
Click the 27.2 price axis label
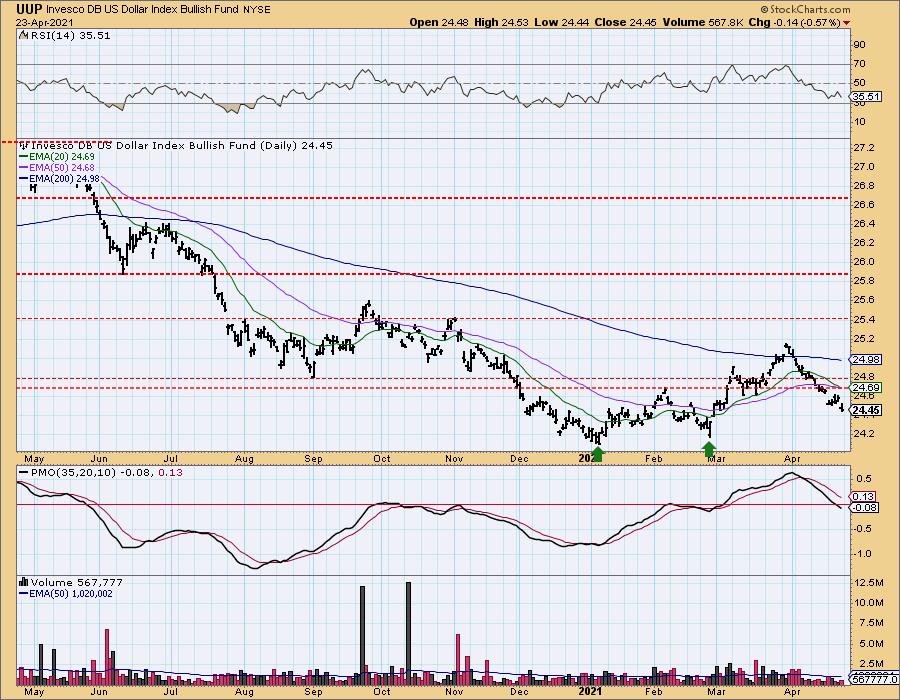coord(863,148)
